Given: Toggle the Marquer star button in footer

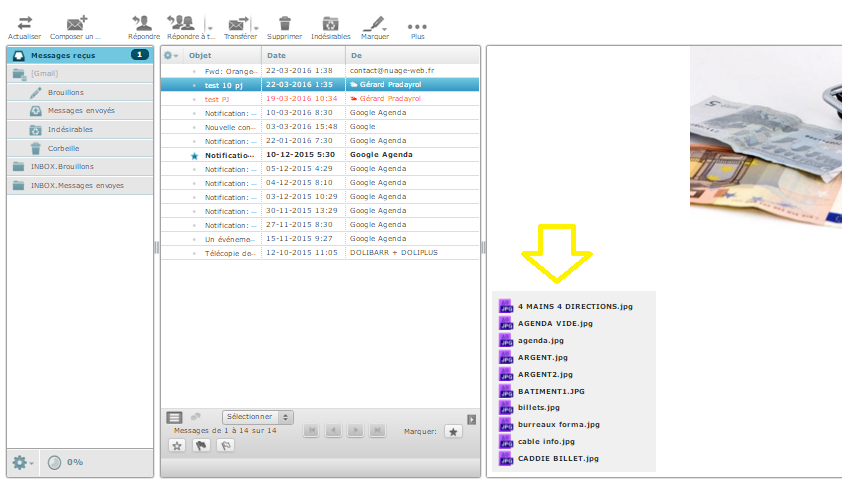Looking at the screenshot, I should tap(453, 431).
